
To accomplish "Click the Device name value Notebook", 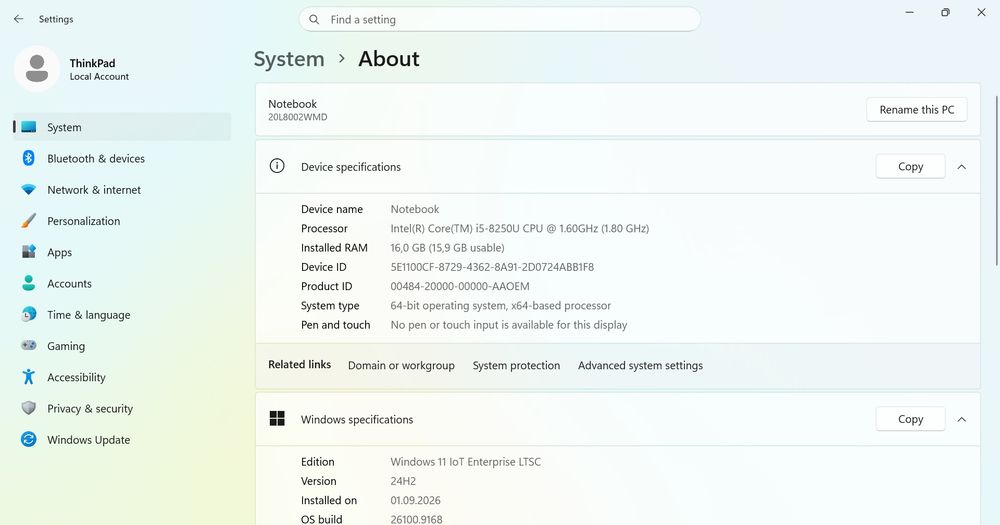I will coord(415,209).
